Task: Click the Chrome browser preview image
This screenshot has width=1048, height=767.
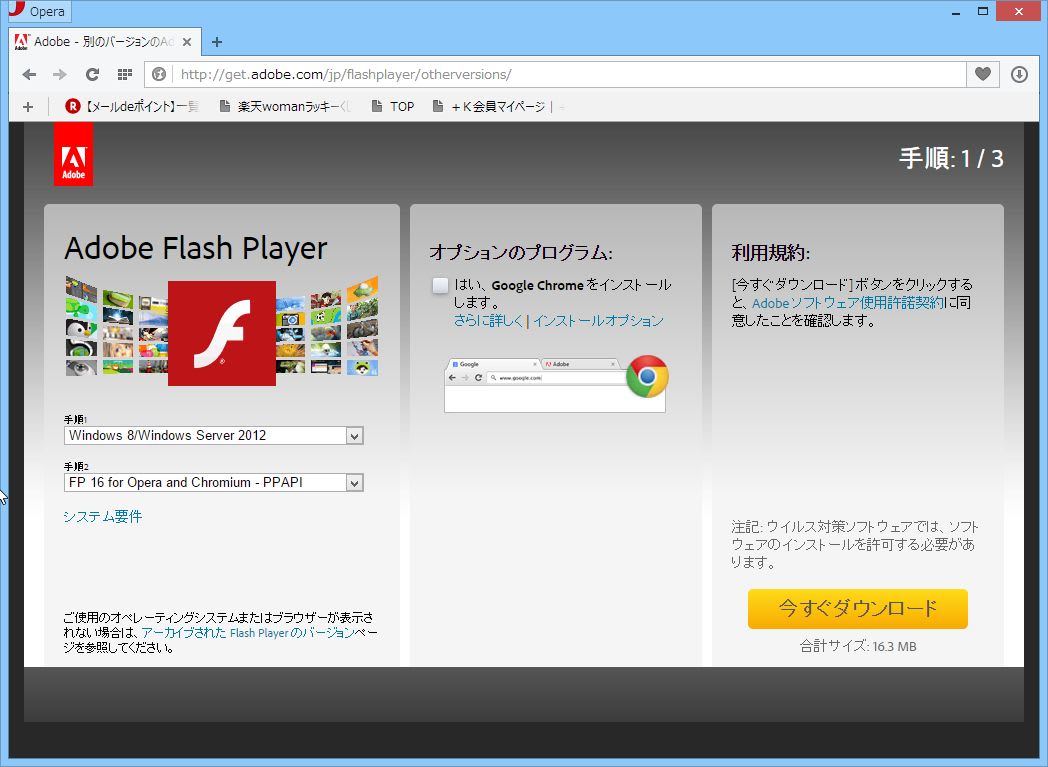Action: [x=556, y=384]
